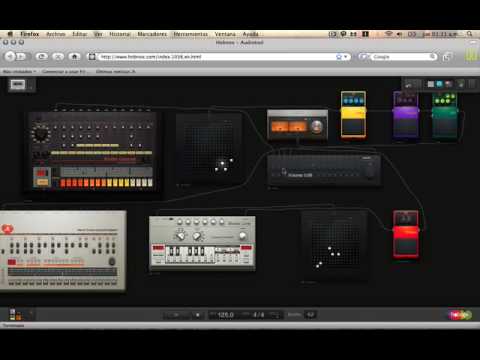Turn the large left knob on the 303
Screen dimensions: 480x360
180,236
